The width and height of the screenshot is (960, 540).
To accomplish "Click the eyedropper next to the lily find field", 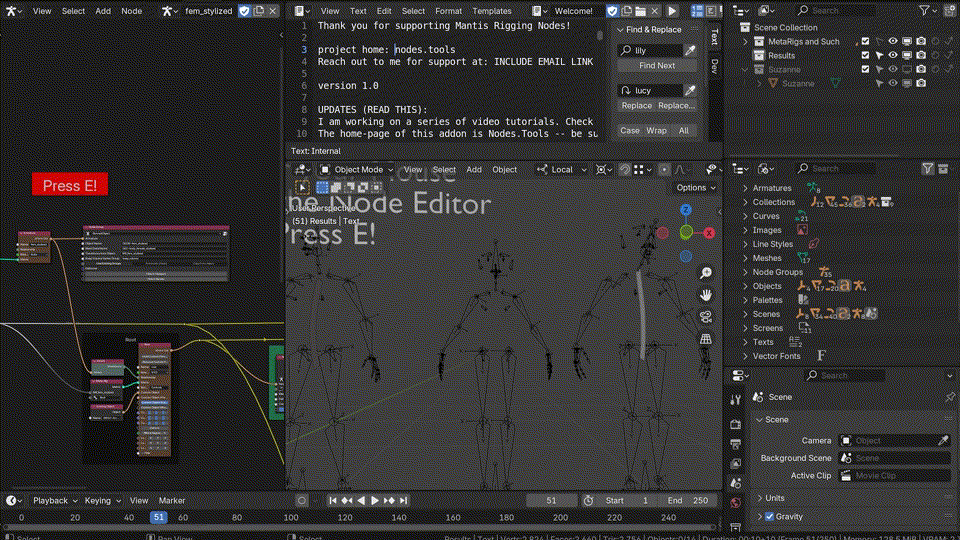I will pyautogui.click(x=690, y=50).
